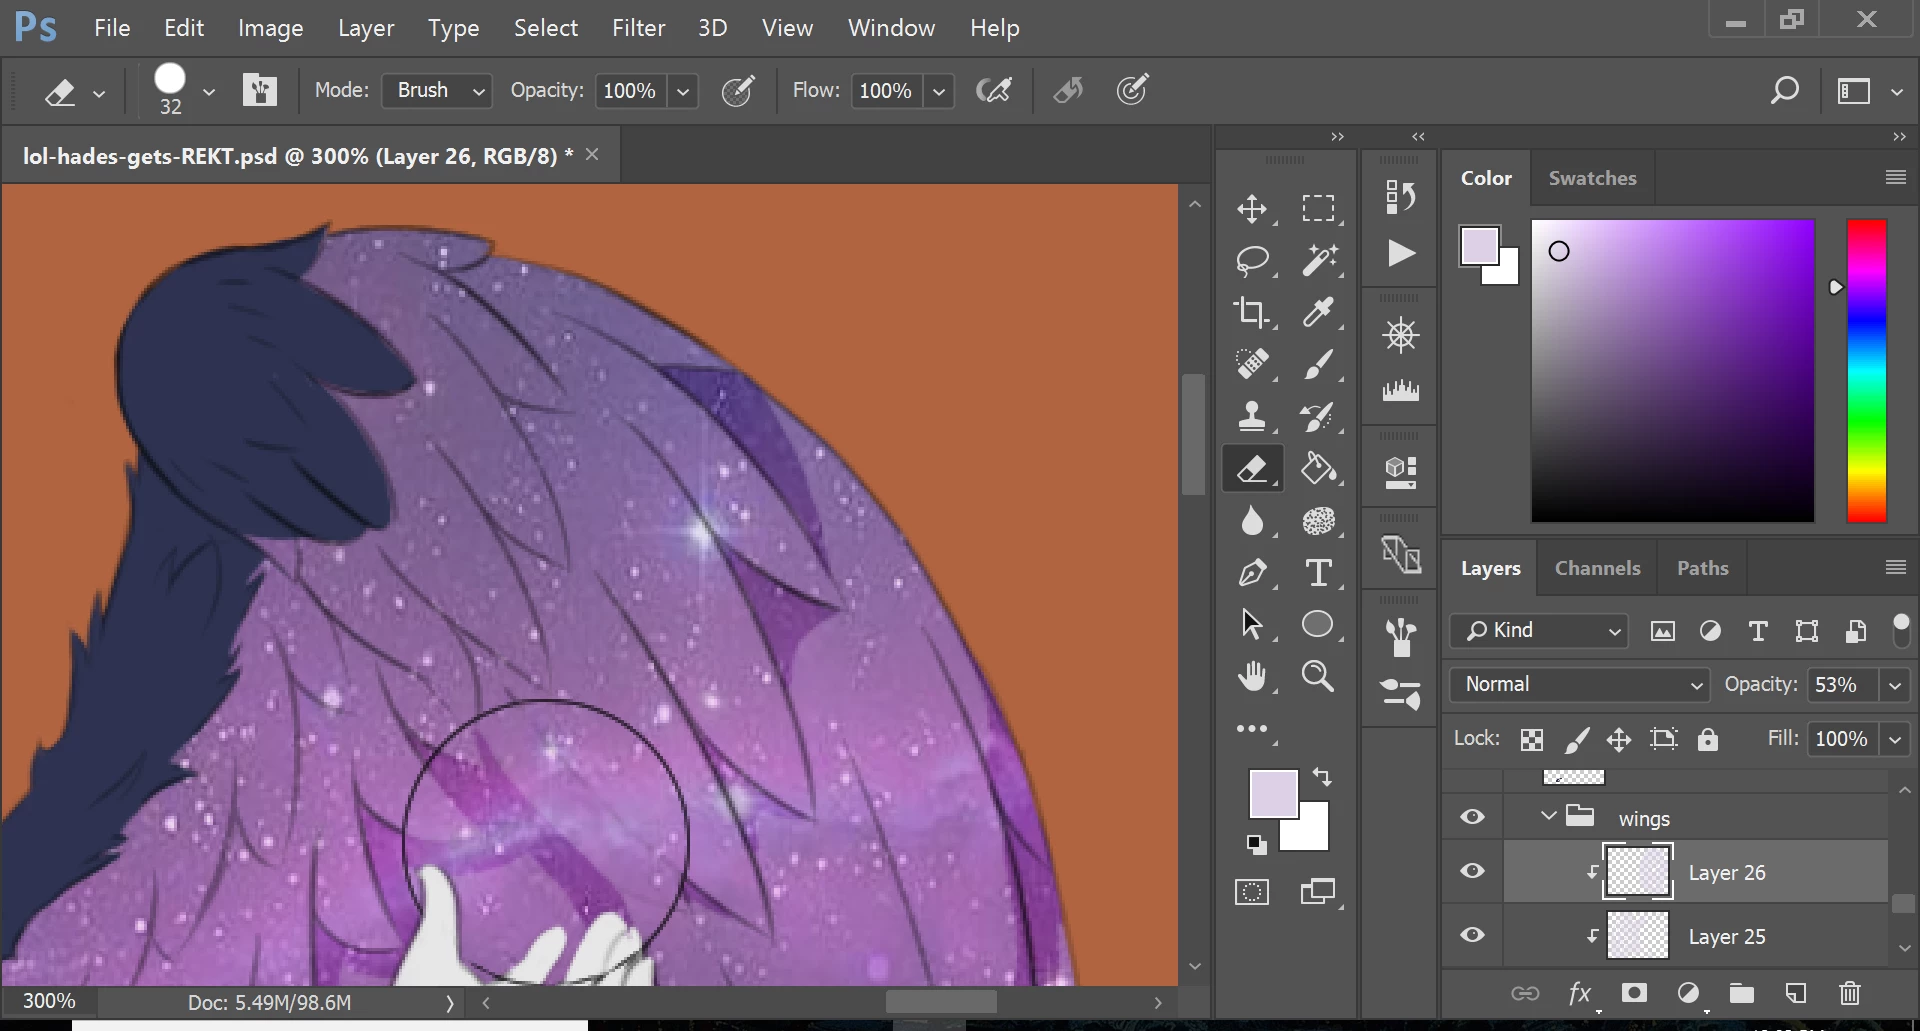The width and height of the screenshot is (1920, 1031).
Task: Open the Edit Toolbar ellipsis
Action: (1252, 729)
